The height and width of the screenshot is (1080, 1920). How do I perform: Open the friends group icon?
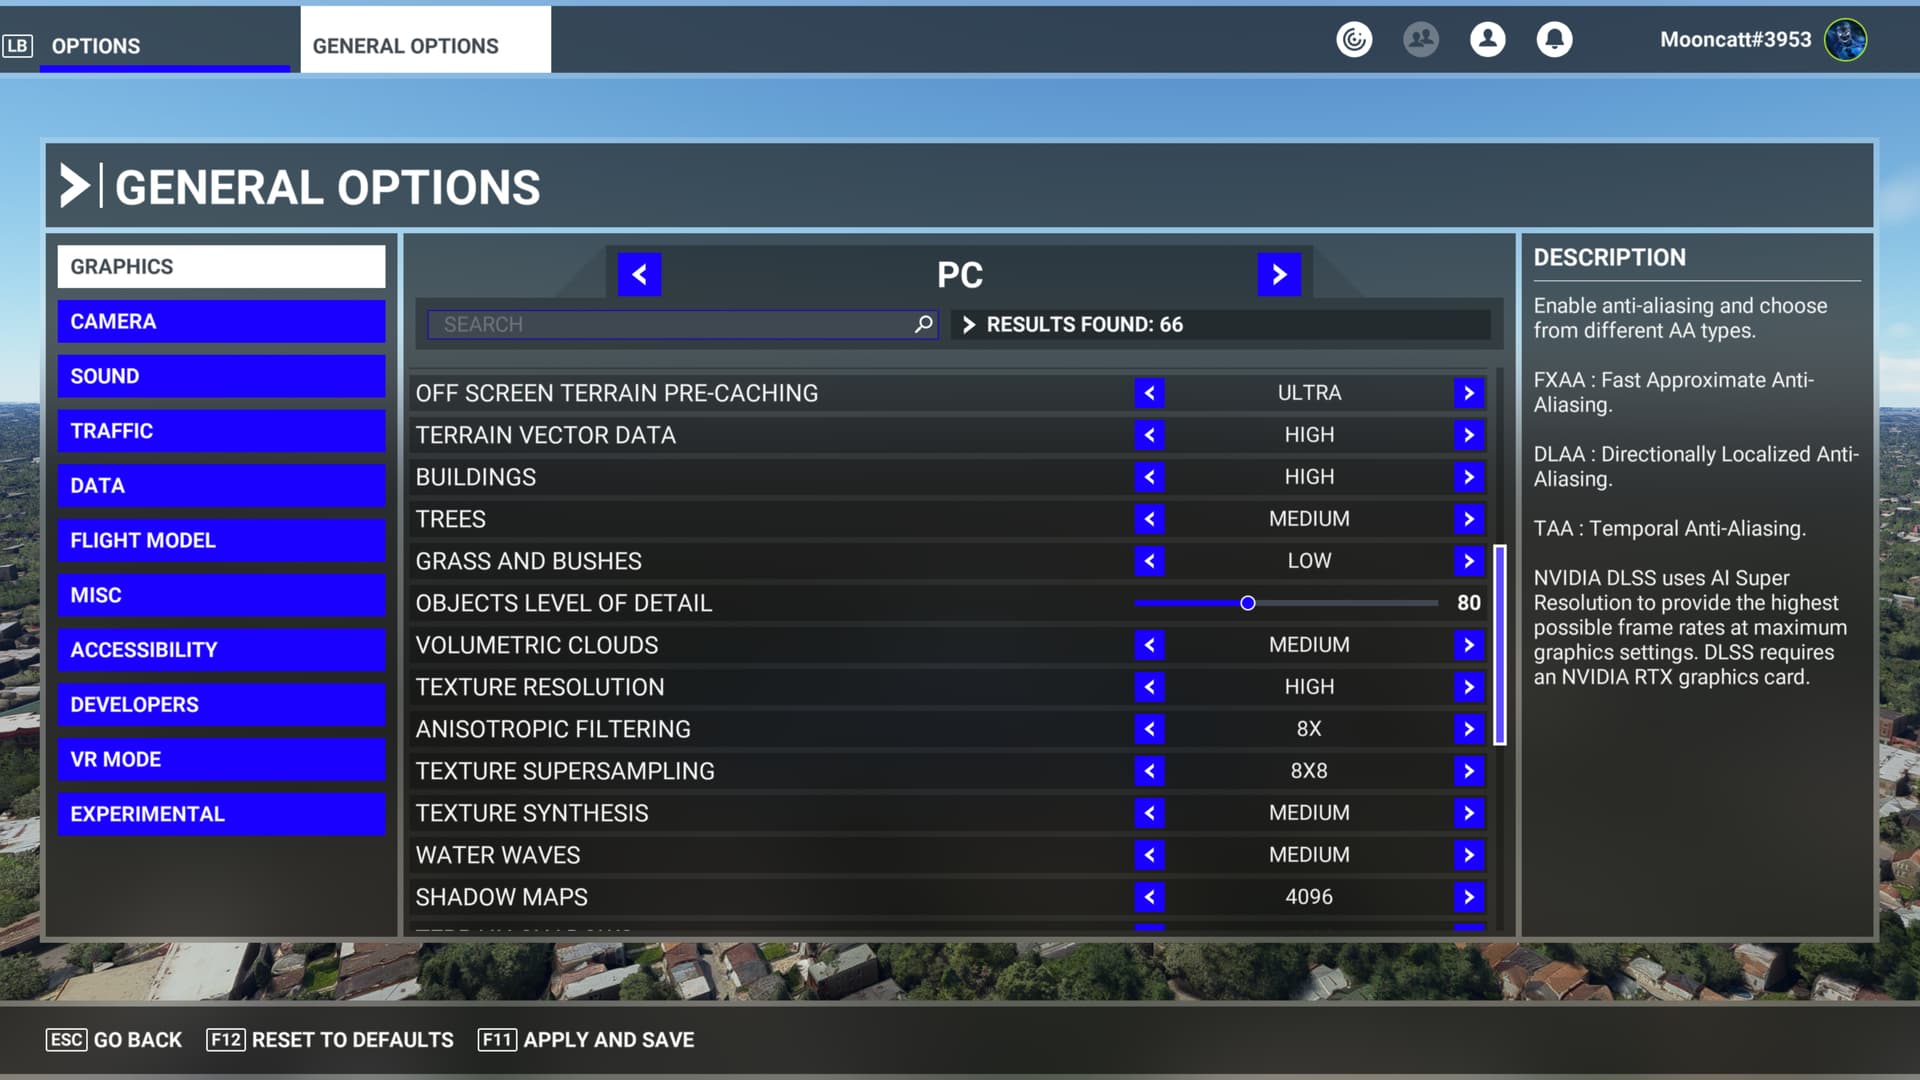pos(1420,40)
